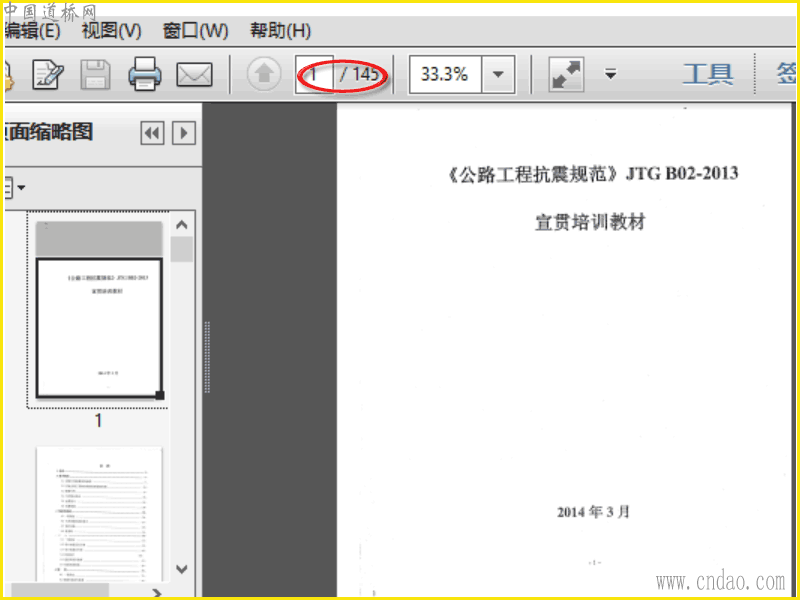Viewport: 800px width, 600px height.
Task: Open the zoom level dropdown arrow
Action: [498, 74]
